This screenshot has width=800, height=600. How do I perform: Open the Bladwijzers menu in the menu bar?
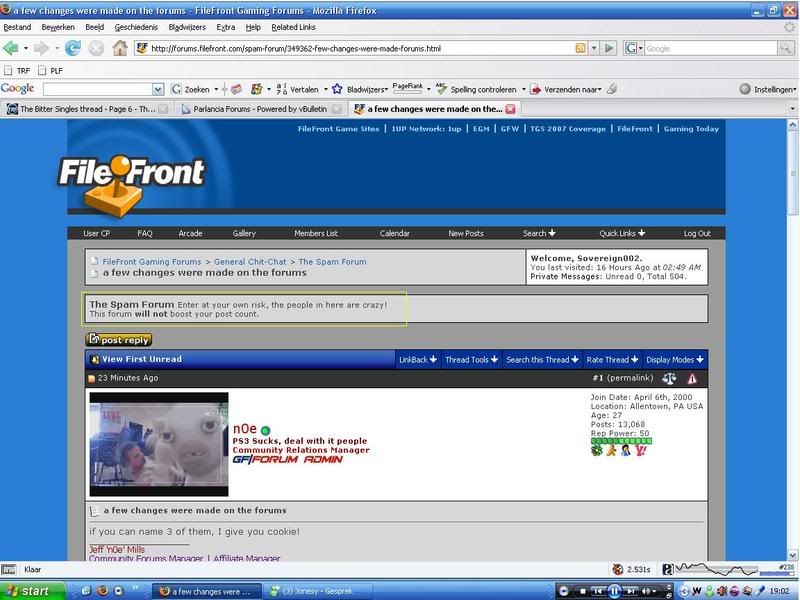[188, 27]
